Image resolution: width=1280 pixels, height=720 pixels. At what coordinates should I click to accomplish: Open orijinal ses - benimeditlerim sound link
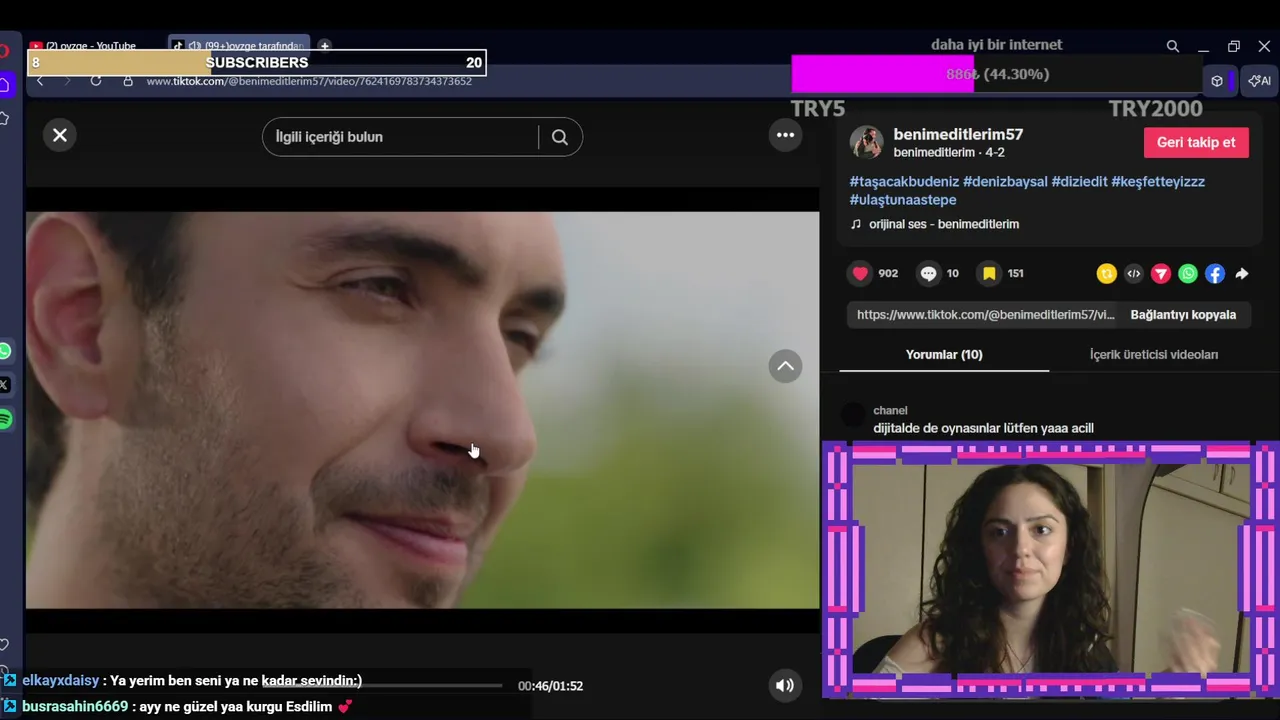(944, 224)
